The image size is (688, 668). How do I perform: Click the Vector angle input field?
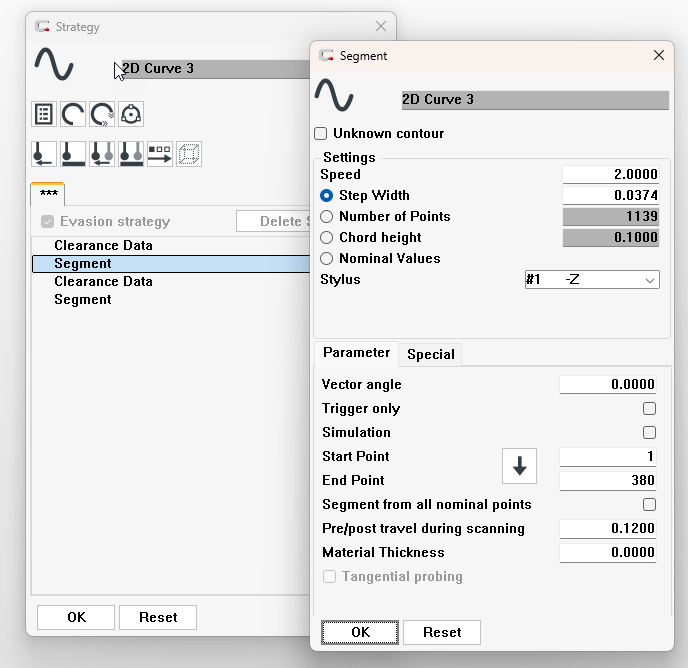(608, 384)
